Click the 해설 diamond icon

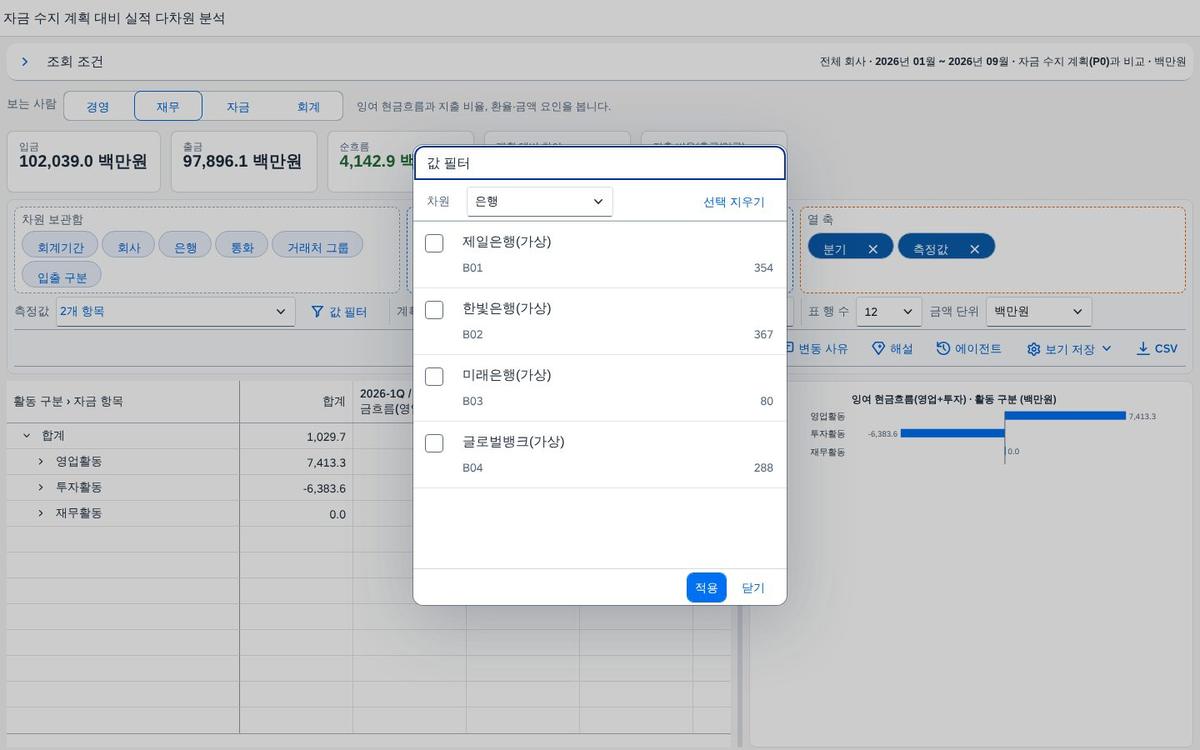click(x=878, y=348)
